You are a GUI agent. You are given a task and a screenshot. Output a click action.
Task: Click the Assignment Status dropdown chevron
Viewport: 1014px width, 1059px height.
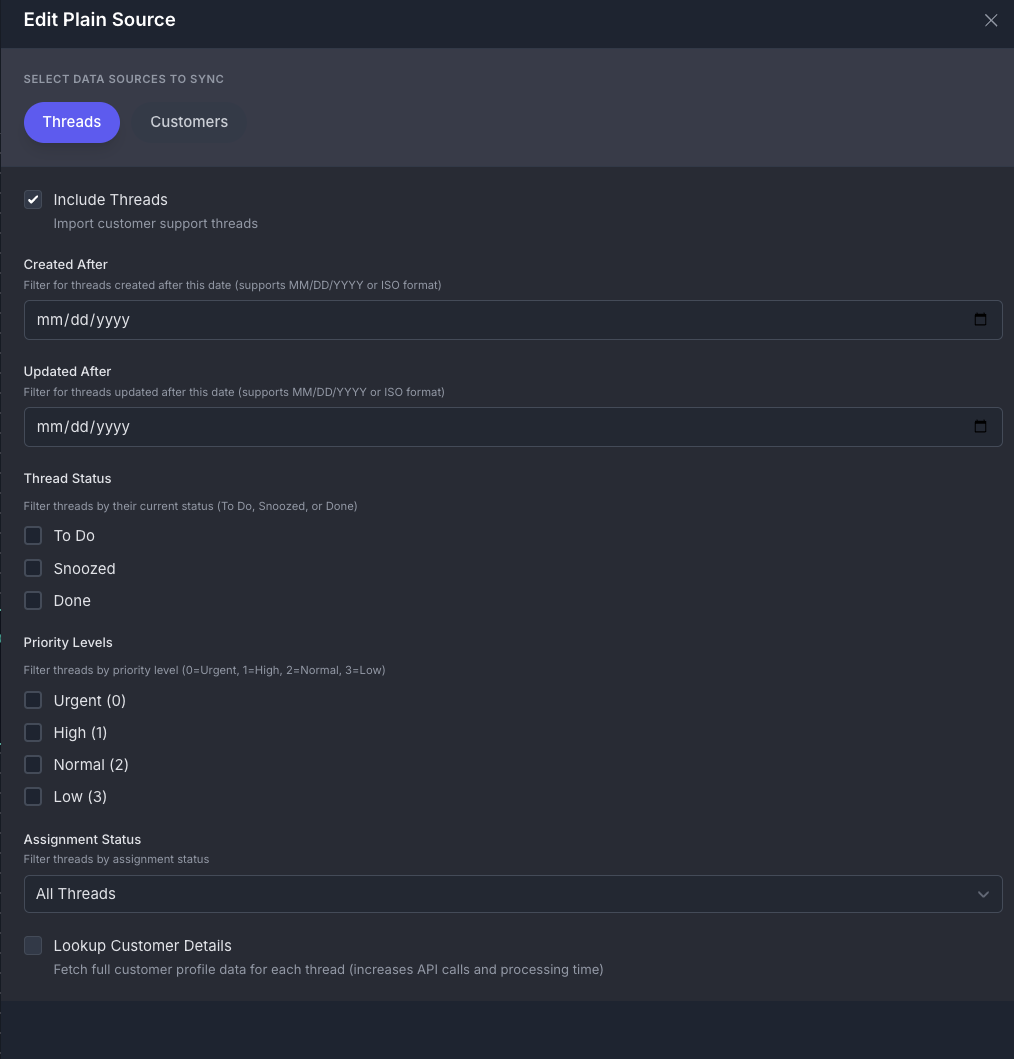(x=983, y=894)
